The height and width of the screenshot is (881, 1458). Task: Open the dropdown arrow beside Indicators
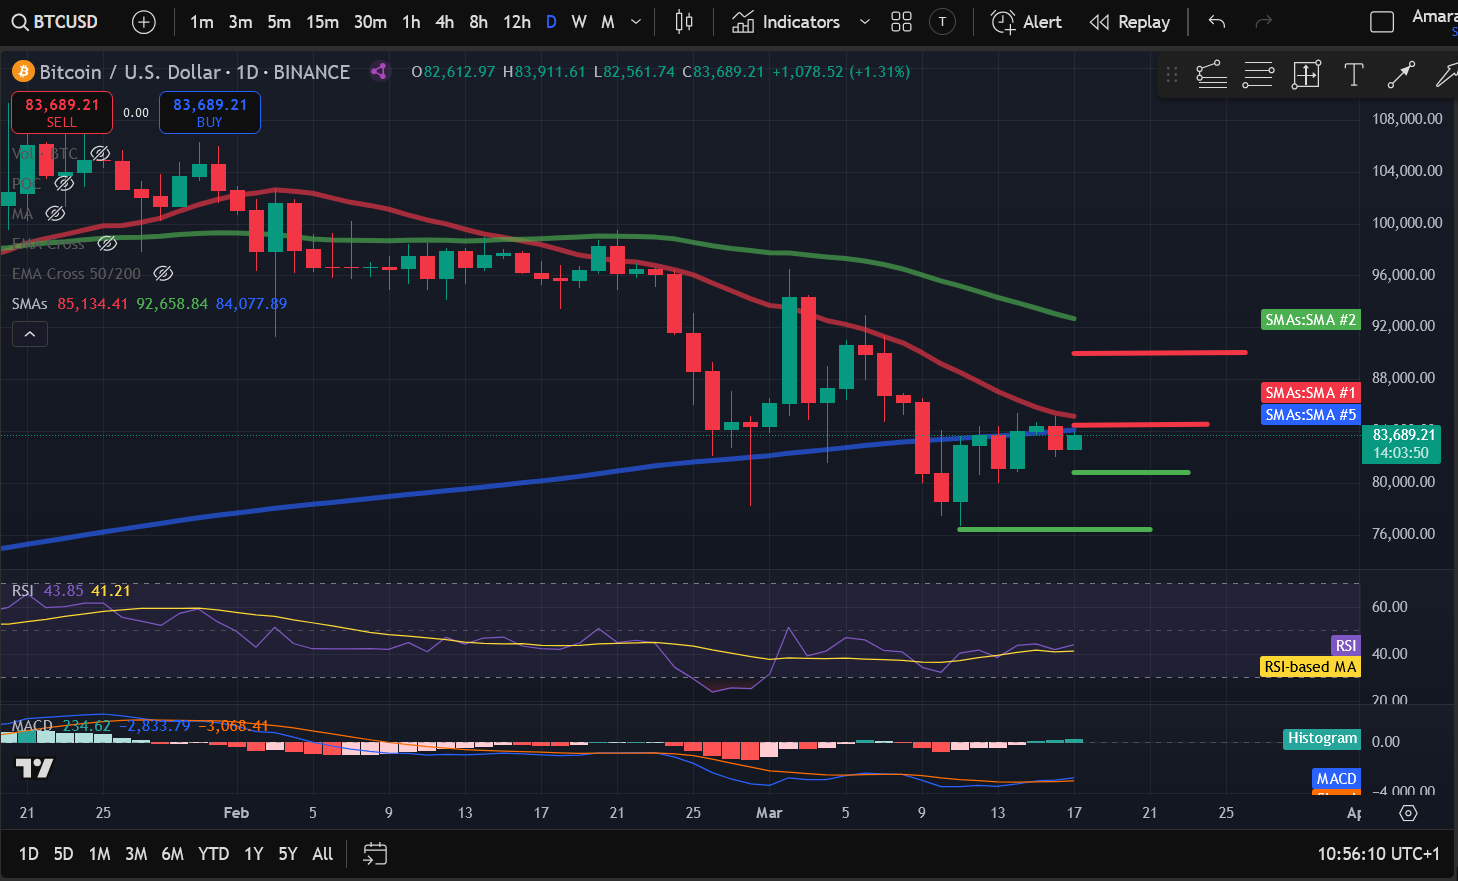click(x=865, y=22)
